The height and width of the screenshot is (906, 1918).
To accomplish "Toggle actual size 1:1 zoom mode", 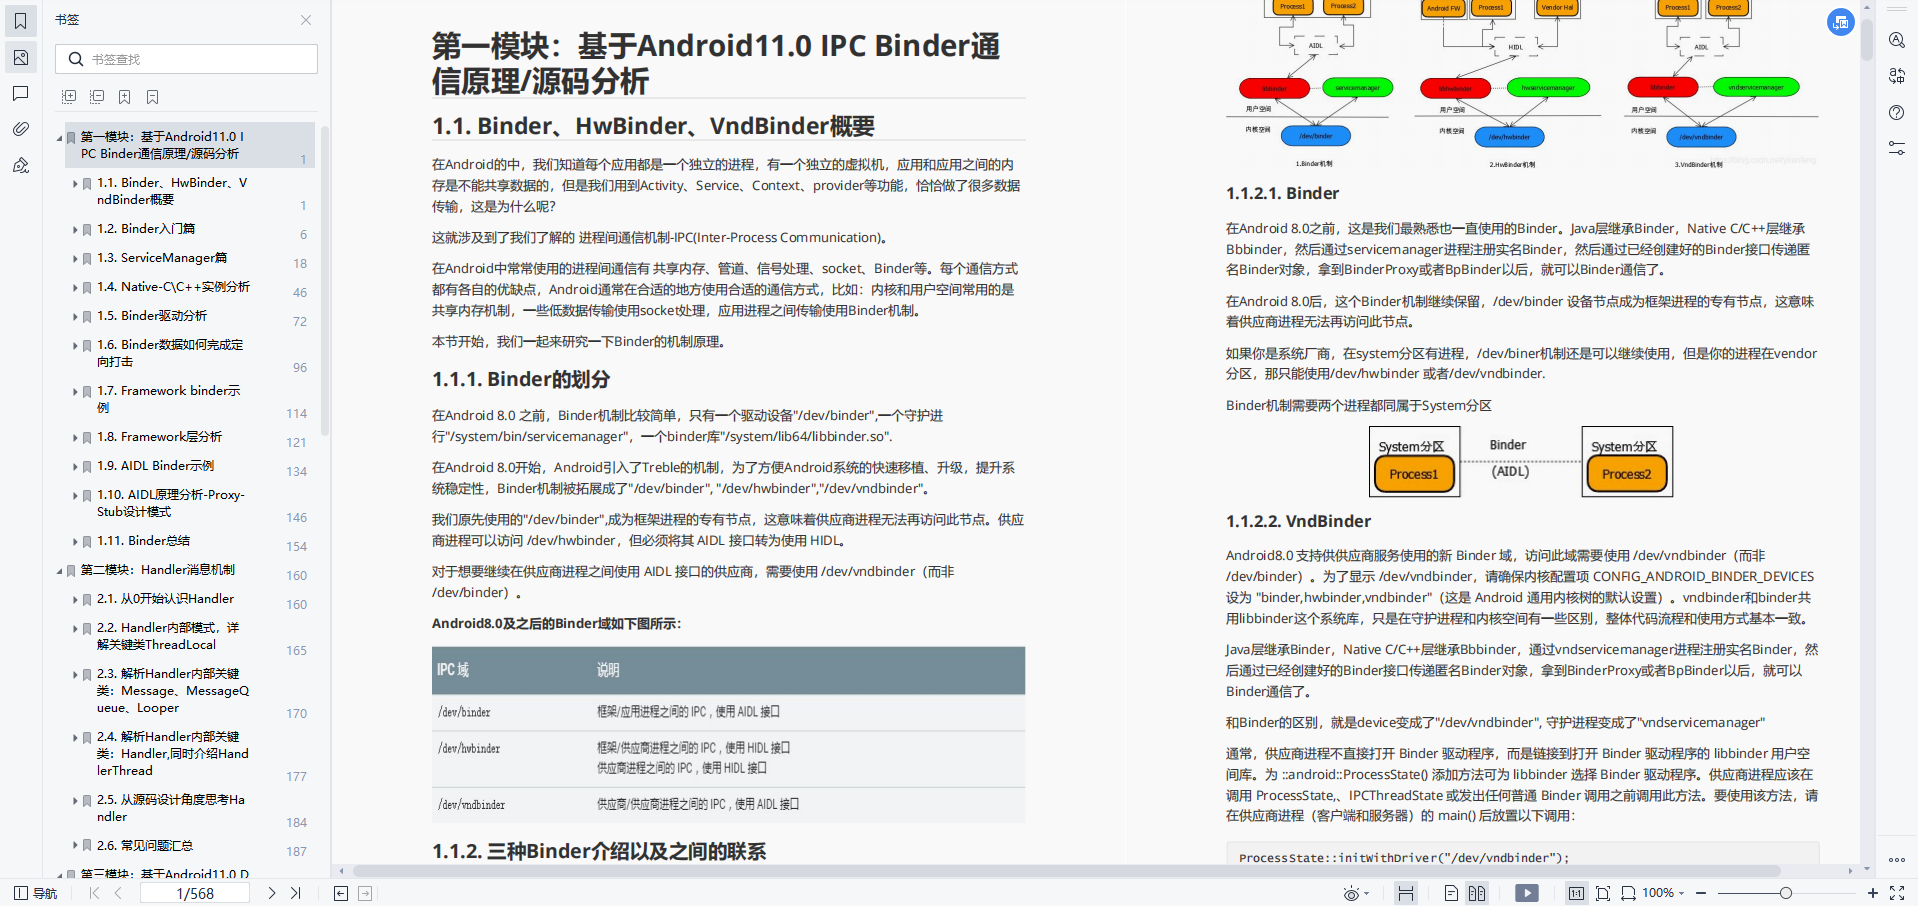I will (x=1577, y=893).
